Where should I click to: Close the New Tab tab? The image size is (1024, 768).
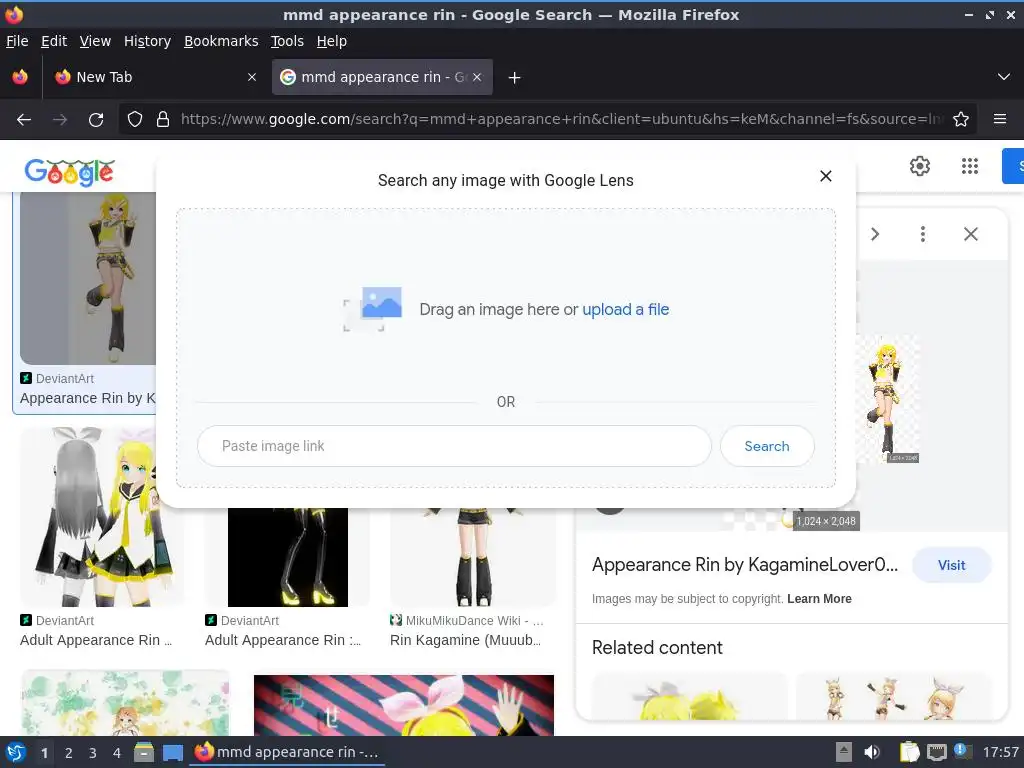[x=252, y=77]
